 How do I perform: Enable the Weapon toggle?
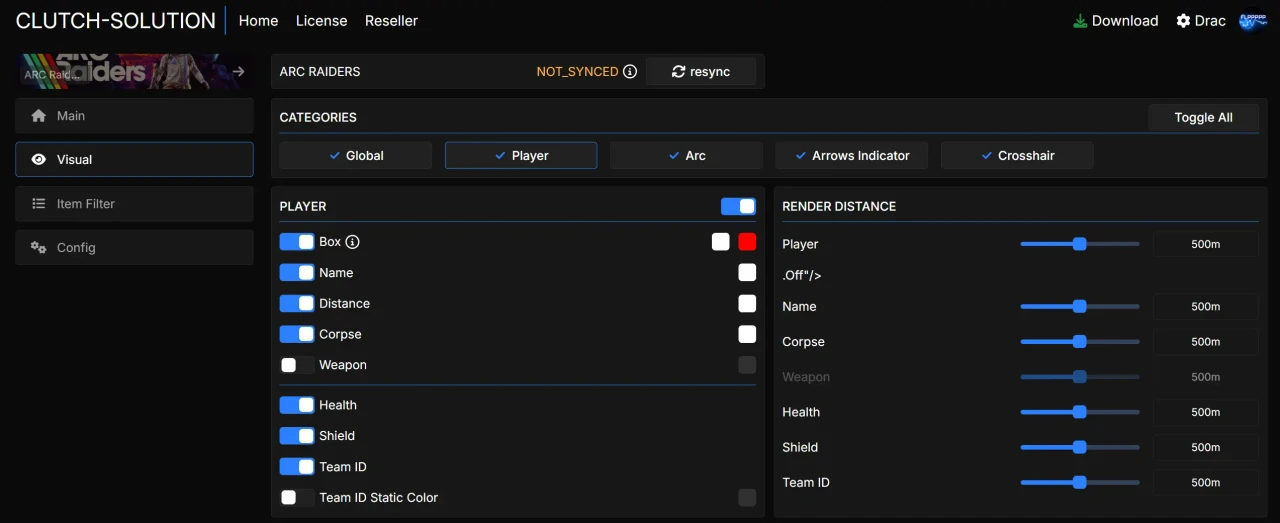(297, 366)
